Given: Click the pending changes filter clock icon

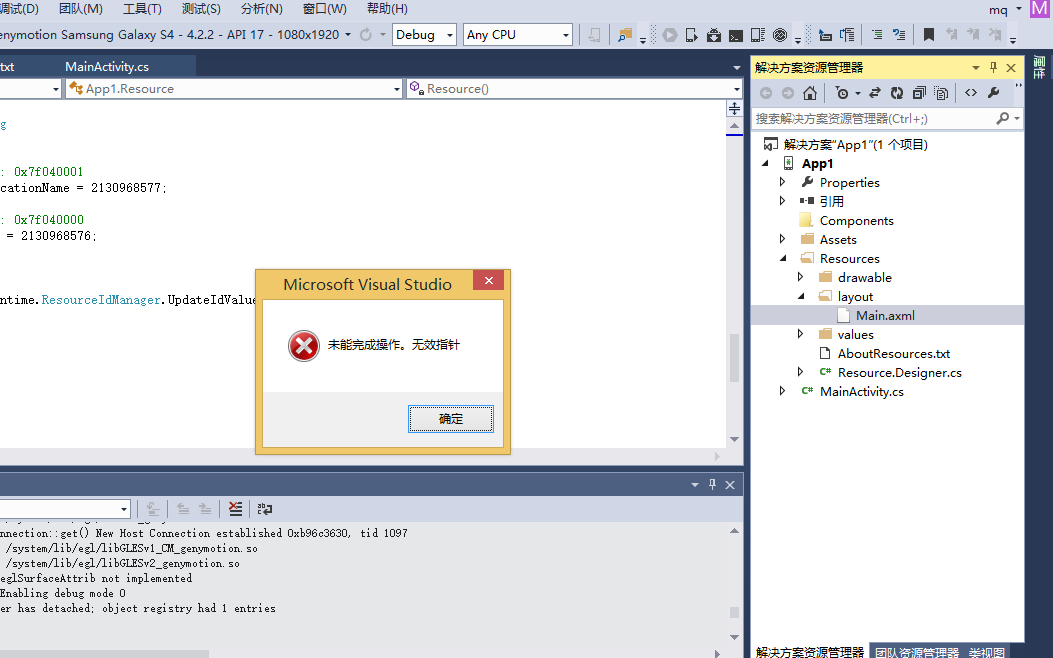Looking at the screenshot, I should [x=842, y=93].
